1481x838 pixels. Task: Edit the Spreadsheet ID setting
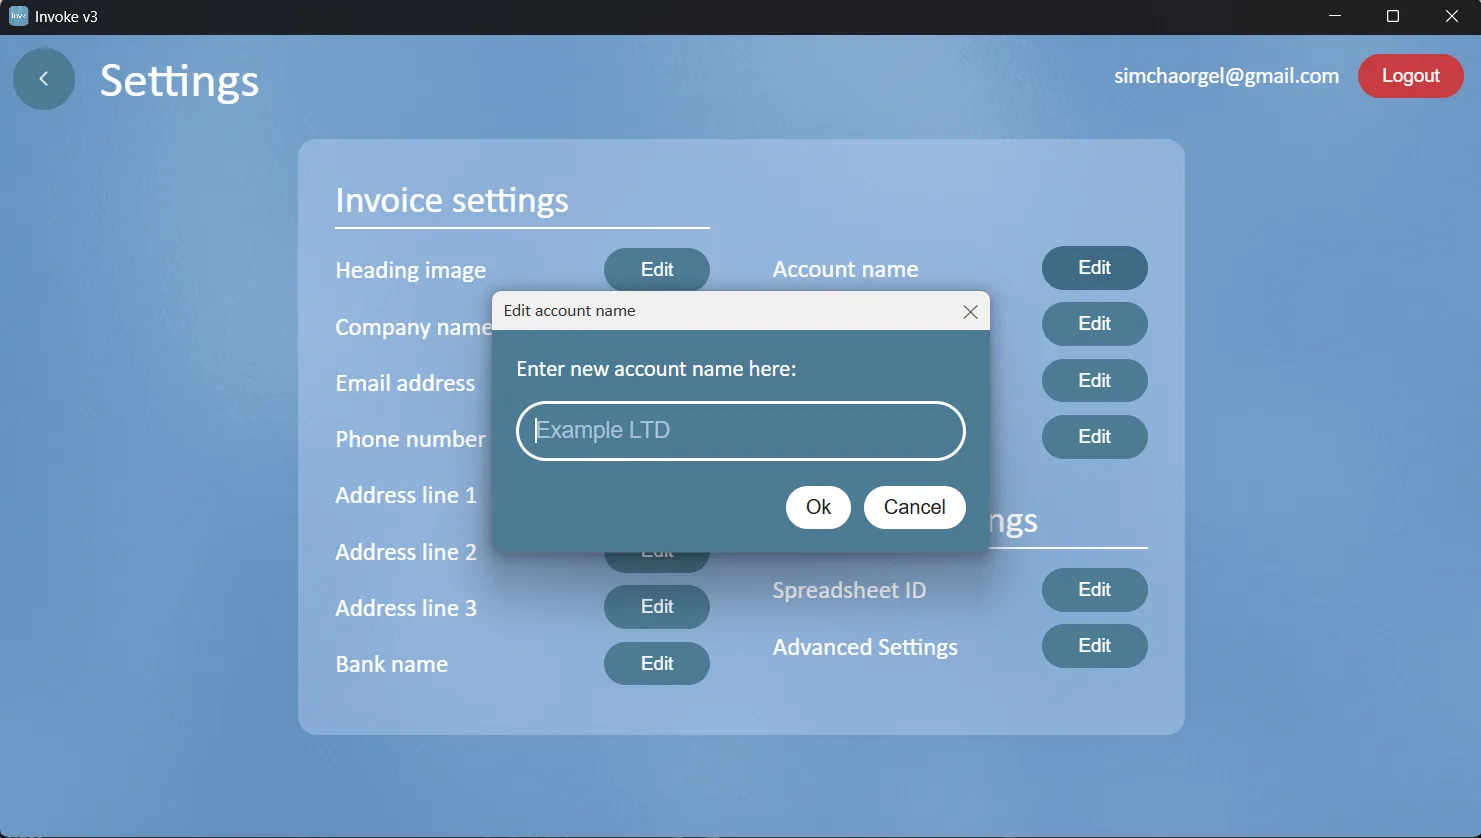click(x=1095, y=590)
